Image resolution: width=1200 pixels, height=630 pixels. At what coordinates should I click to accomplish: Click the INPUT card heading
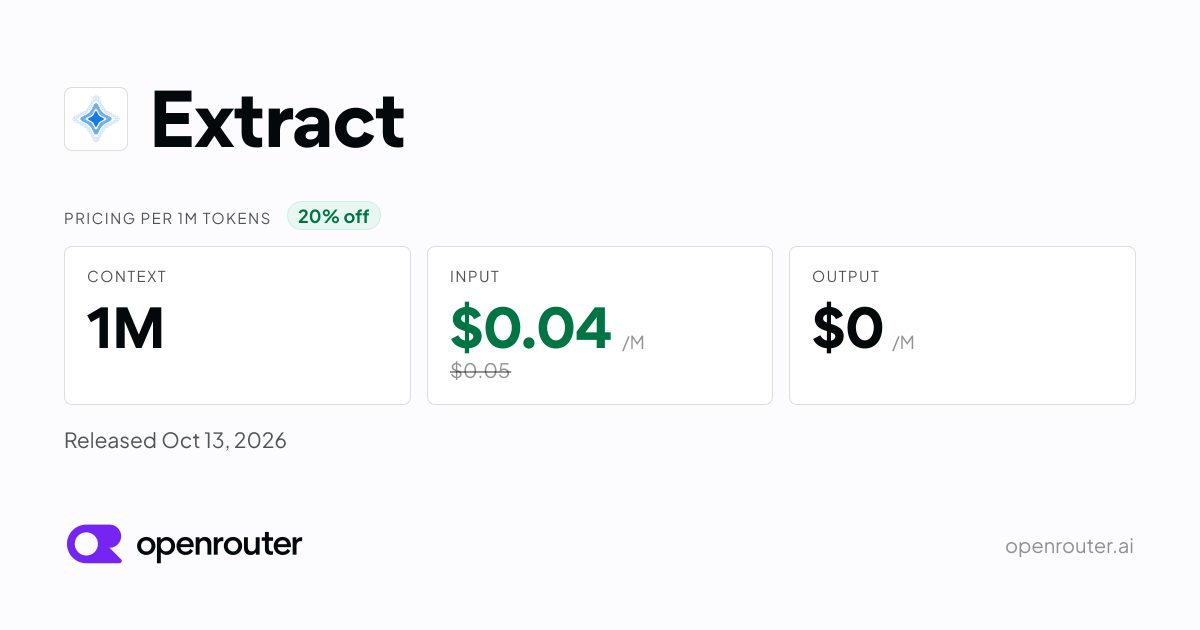[475, 277]
